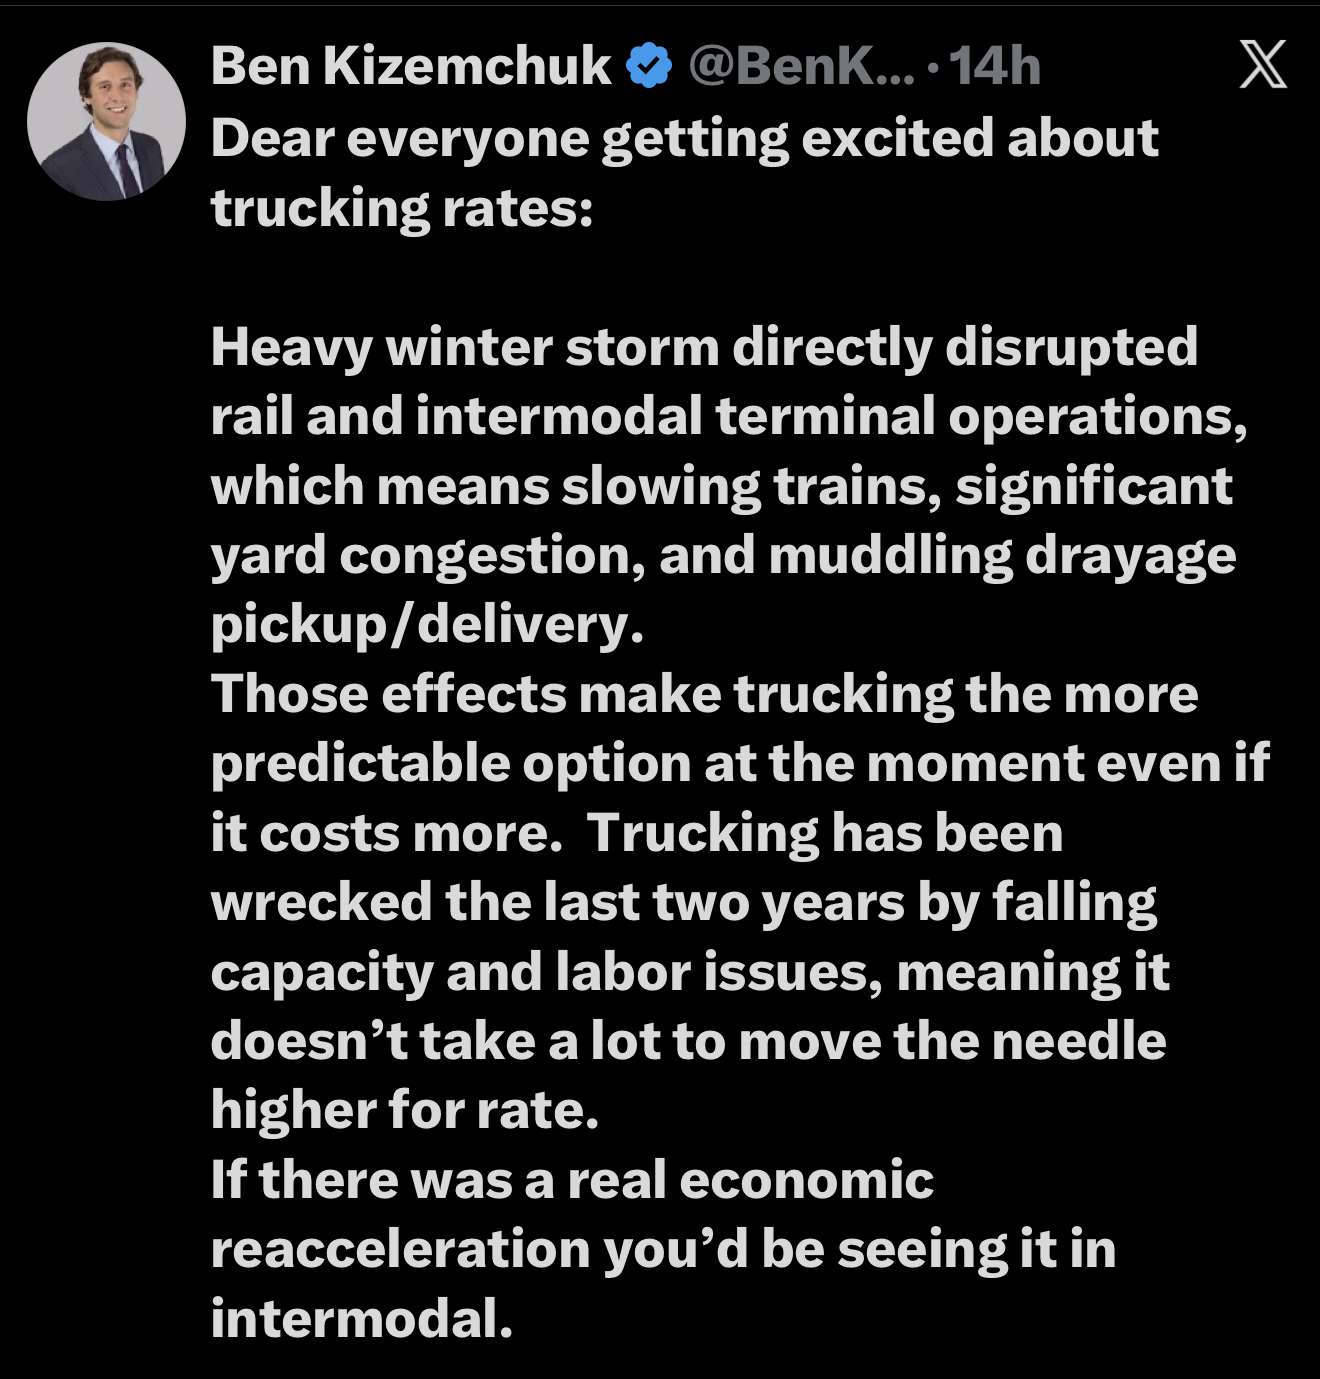This screenshot has height=1379, width=1320.
Task: Open the Ben Kizemchuk display name link
Action: 410,67
